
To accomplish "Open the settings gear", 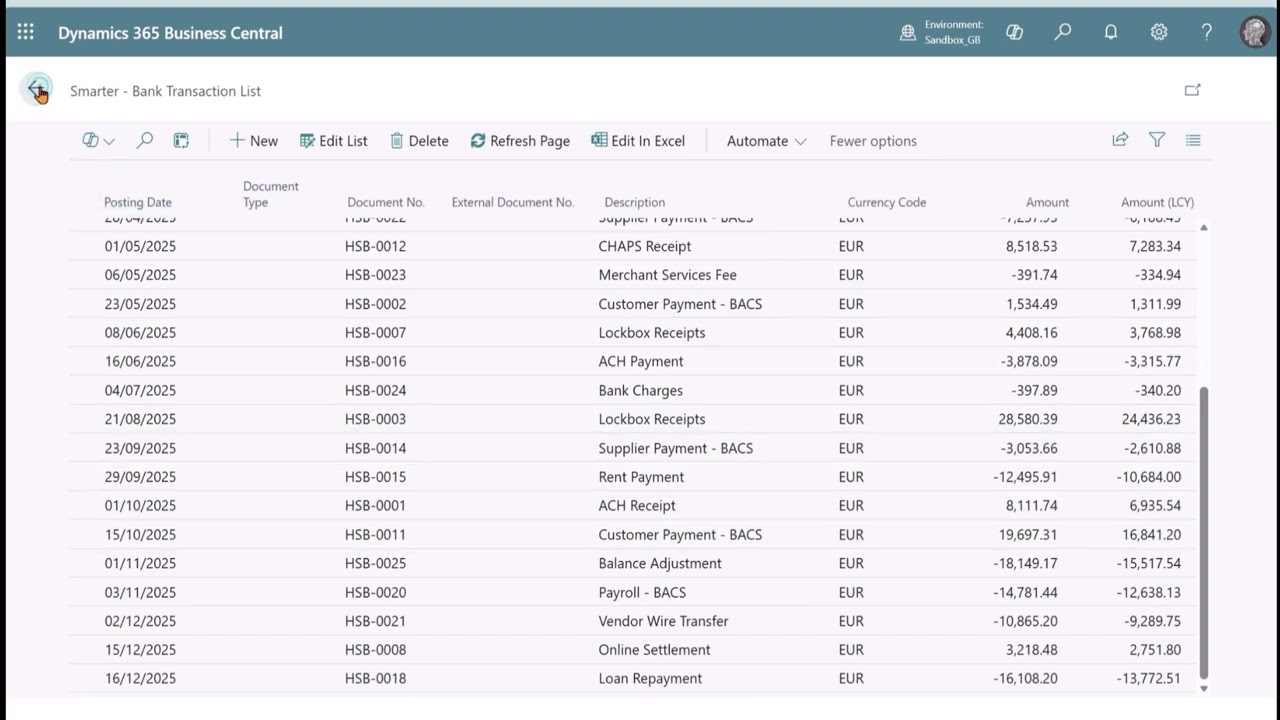I will [x=1159, y=32].
